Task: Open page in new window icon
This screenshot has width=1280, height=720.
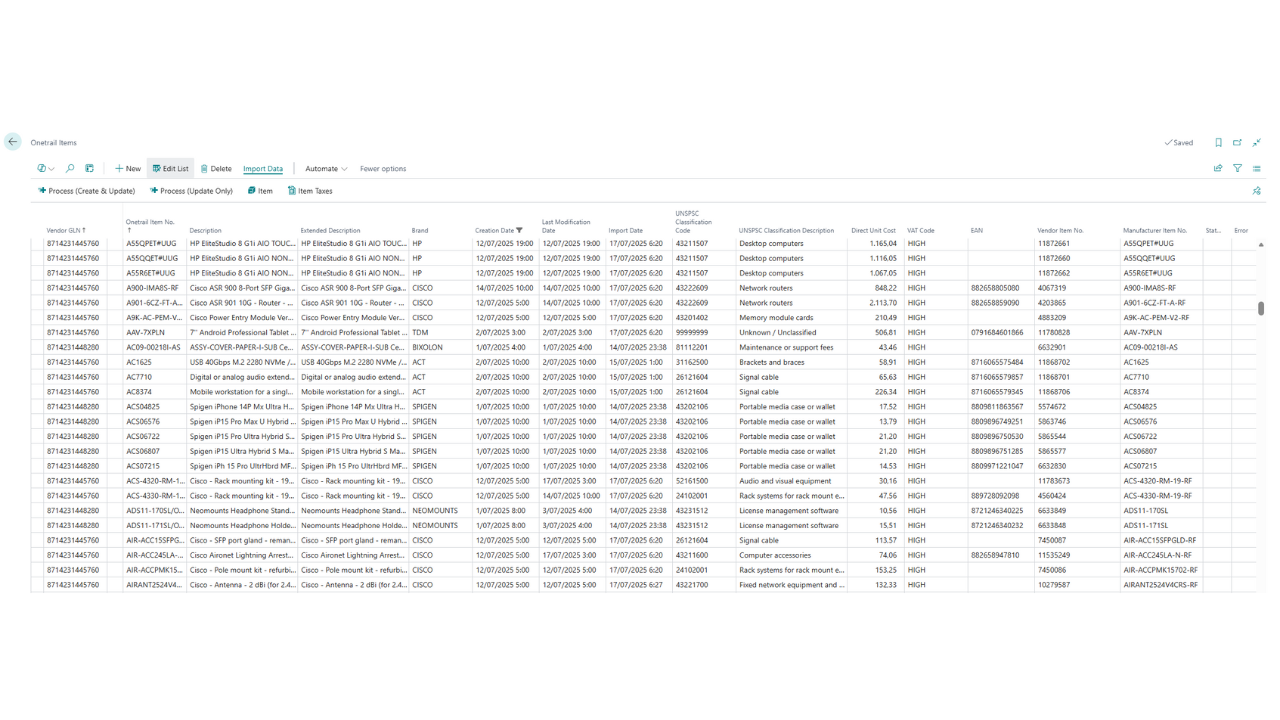Action: (1237, 143)
